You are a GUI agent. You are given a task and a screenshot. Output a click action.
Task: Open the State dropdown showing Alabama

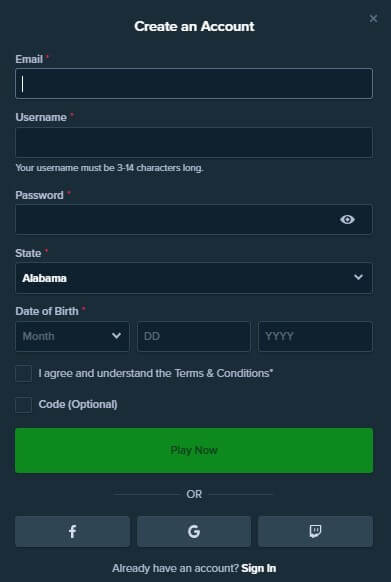(194, 278)
